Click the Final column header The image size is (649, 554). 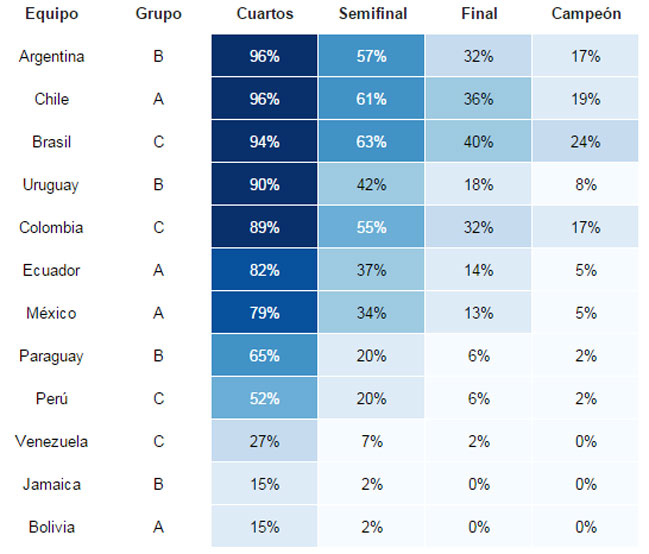(x=479, y=14)
